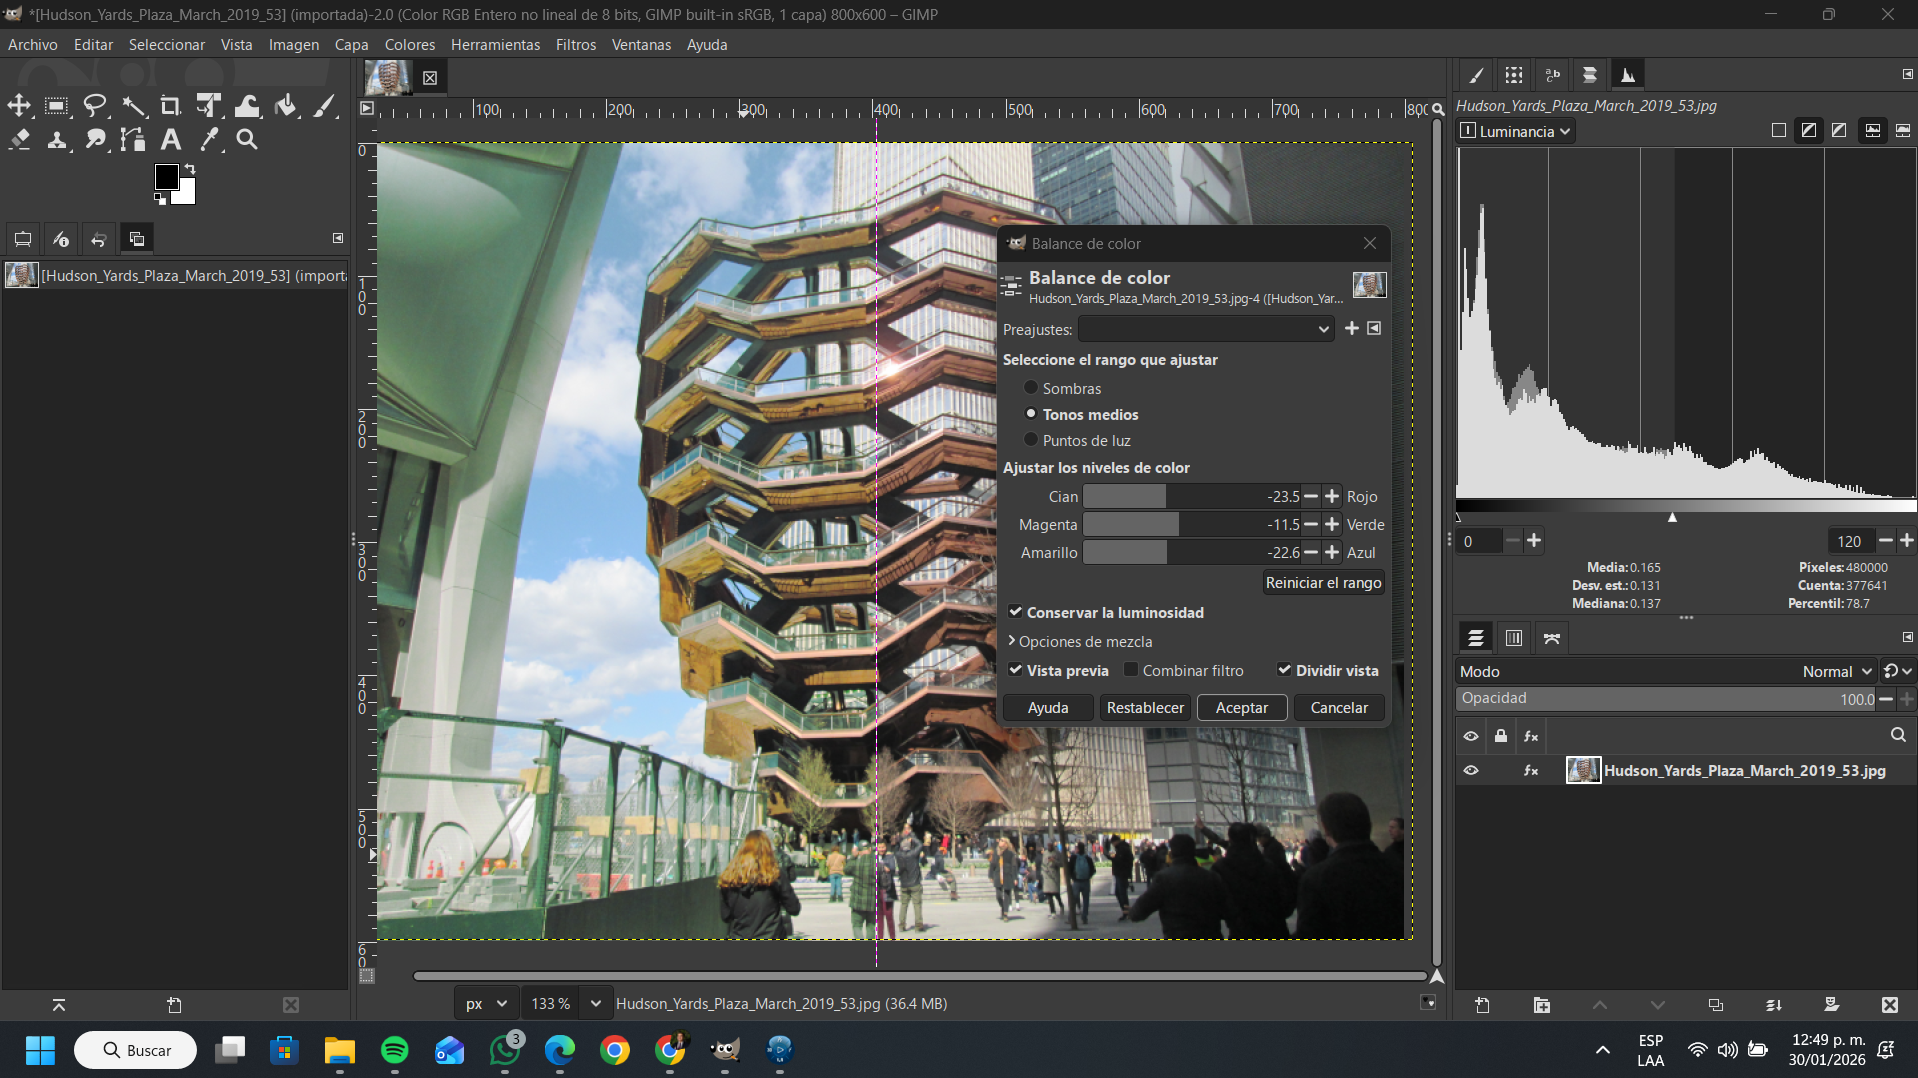Click Reiniciar el rango button
Viewport: 1918px width, 1078px height.
click(x=1322, y=582)
